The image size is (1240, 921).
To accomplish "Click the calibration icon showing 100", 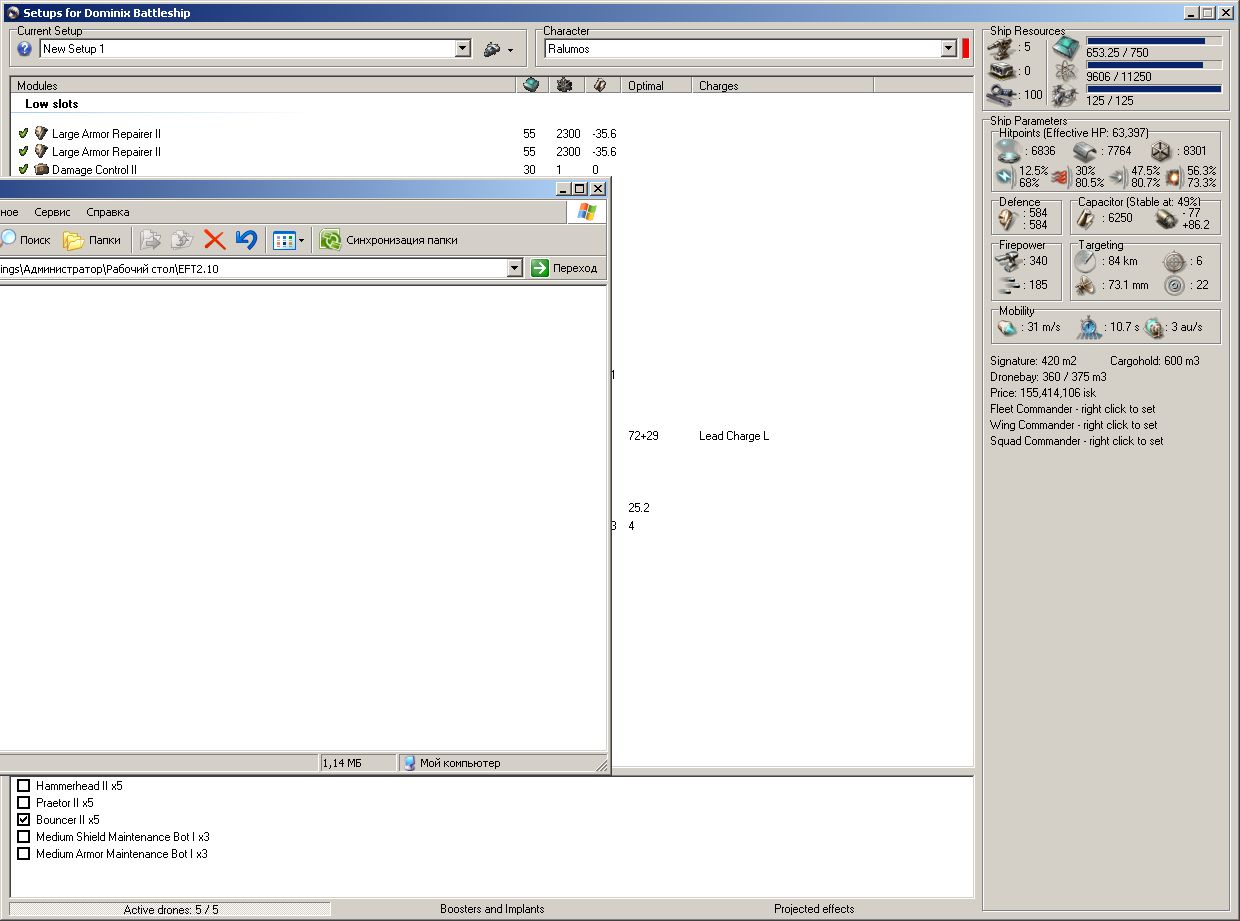I will tap(1001, 95).
